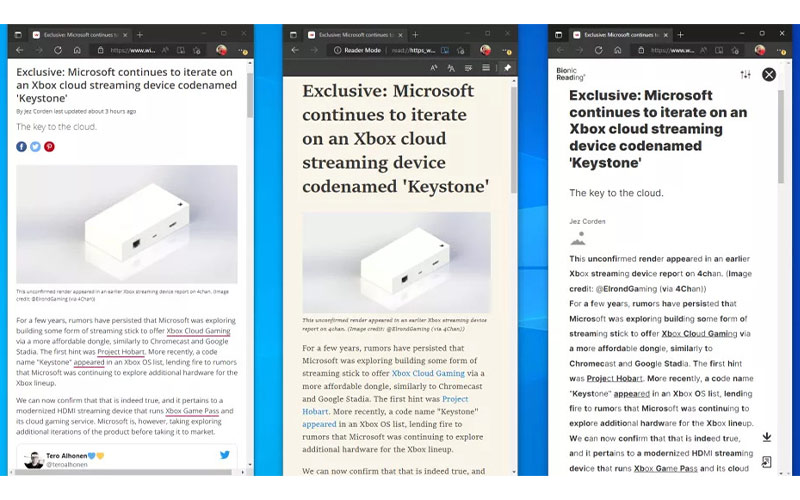Click the device render image in Reader Mode
The height and width of the screenshot is (500, 800).
(396, 262)
